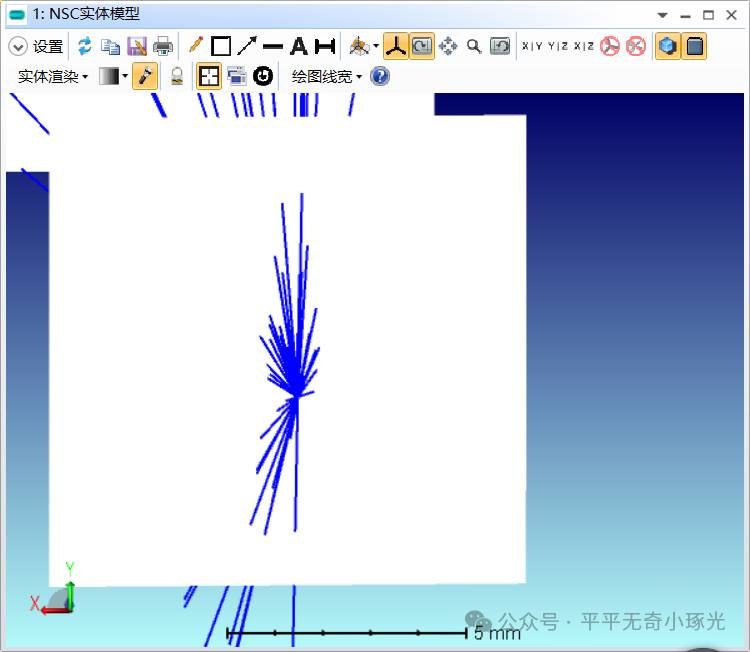This screenshot has width=750, height=652.
Task: Click the XYZ axis orientation indicator
Action: click(x=54, y=589)
